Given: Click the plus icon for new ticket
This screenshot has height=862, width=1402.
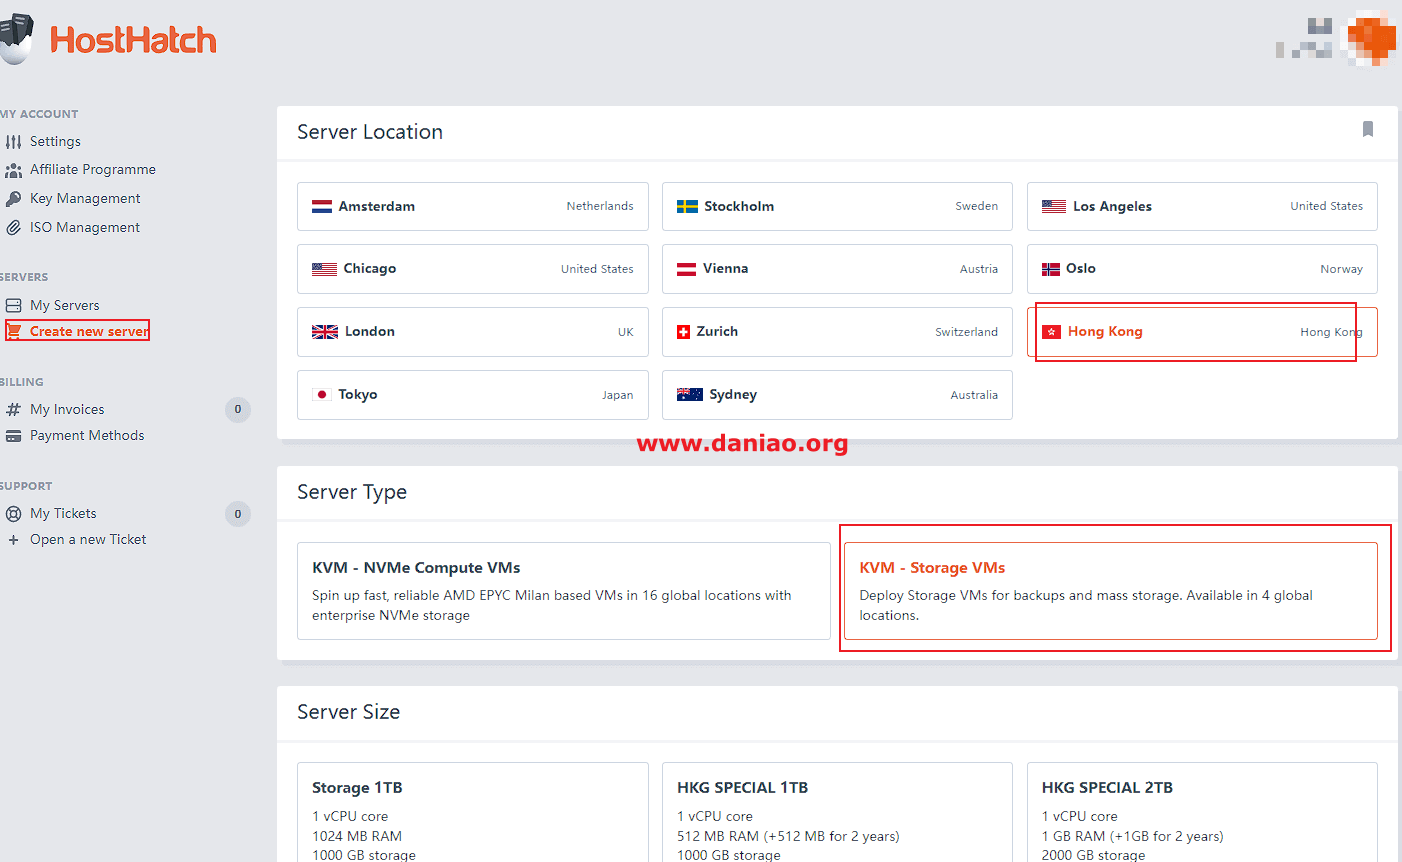Looking at the screenshot, I should 13,540.
